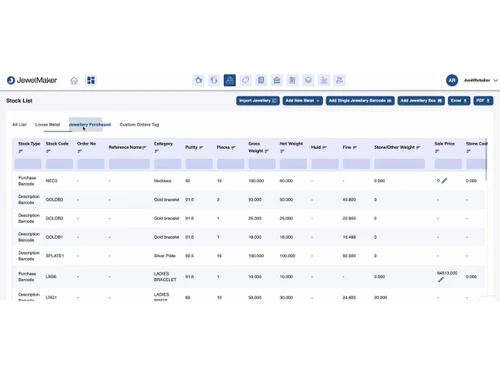Export the list with the PDF button
This screenshot has height=375, width=500.
(483, 101)
